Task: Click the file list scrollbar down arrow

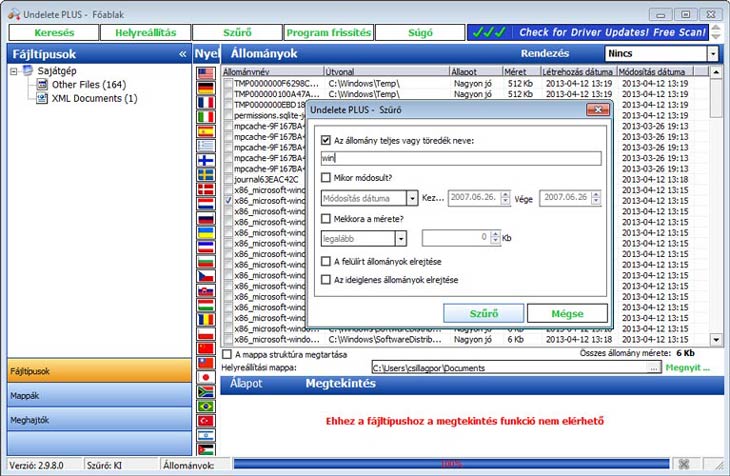Action: (716, 340)
